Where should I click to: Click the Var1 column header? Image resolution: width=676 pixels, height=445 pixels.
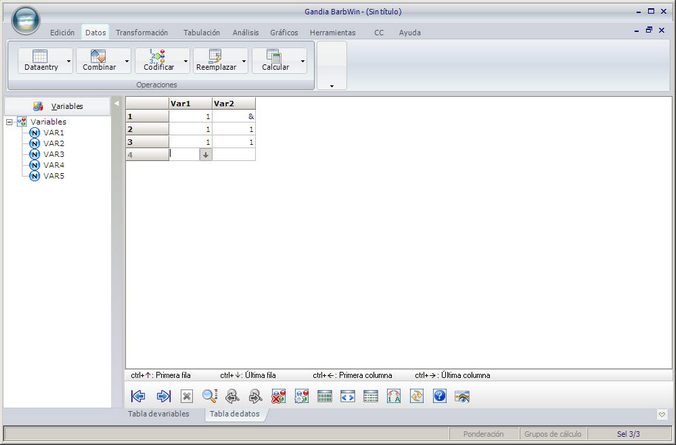coord(190,103)
